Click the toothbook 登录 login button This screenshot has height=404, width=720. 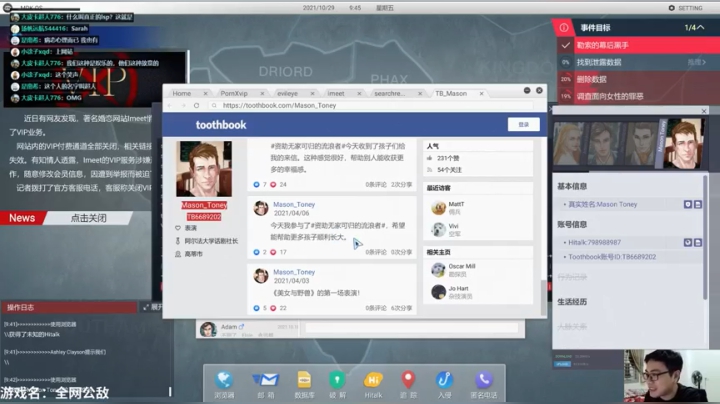[x=523, y=124]
